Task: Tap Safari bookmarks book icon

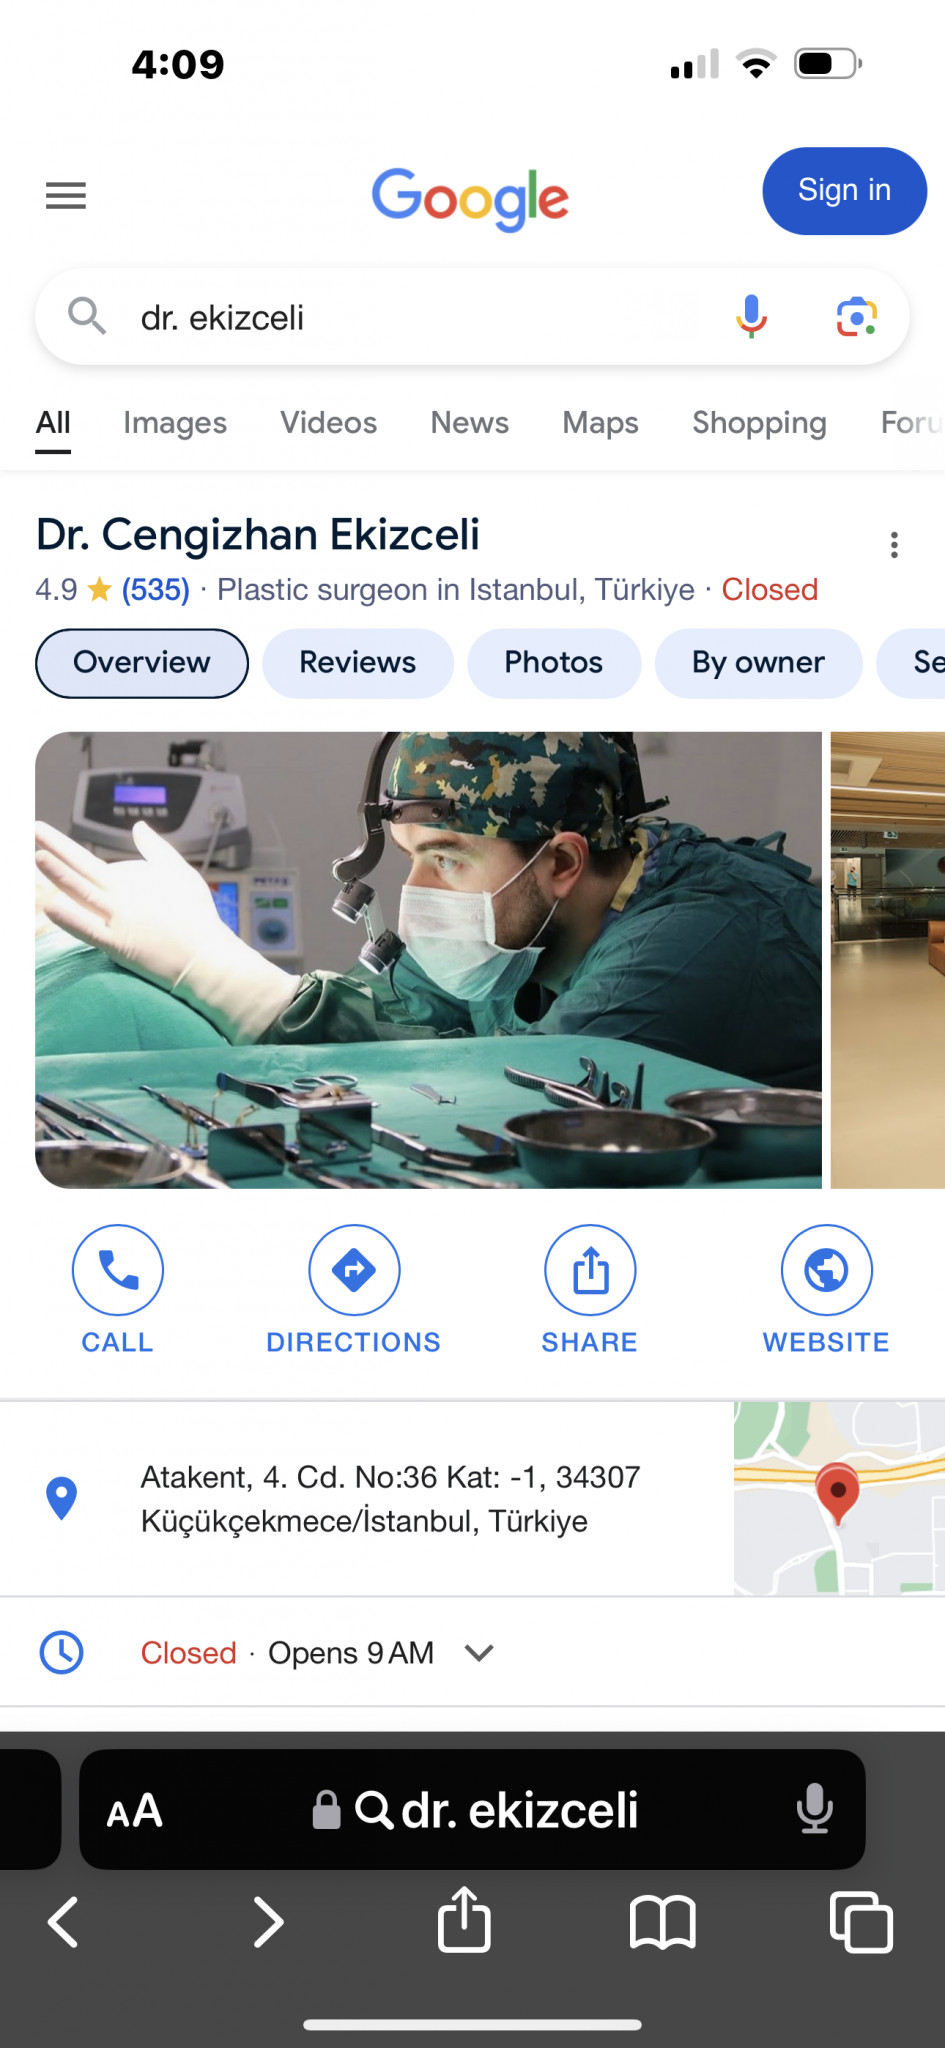Action: [x=662, y=1922]
